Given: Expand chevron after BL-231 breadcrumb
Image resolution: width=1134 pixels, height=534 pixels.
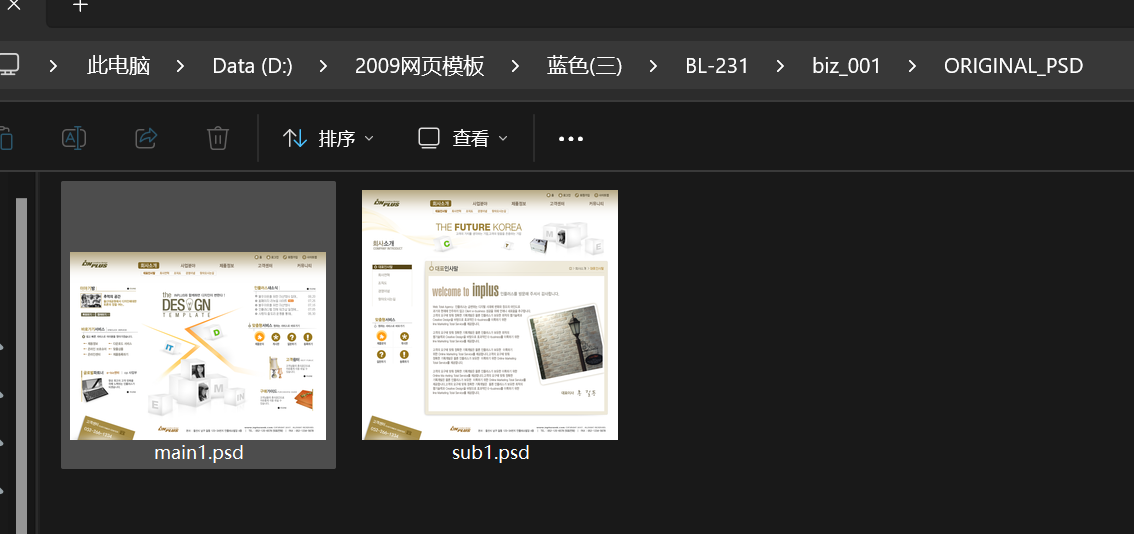Looking at the screenshot, I should point(780,67).
